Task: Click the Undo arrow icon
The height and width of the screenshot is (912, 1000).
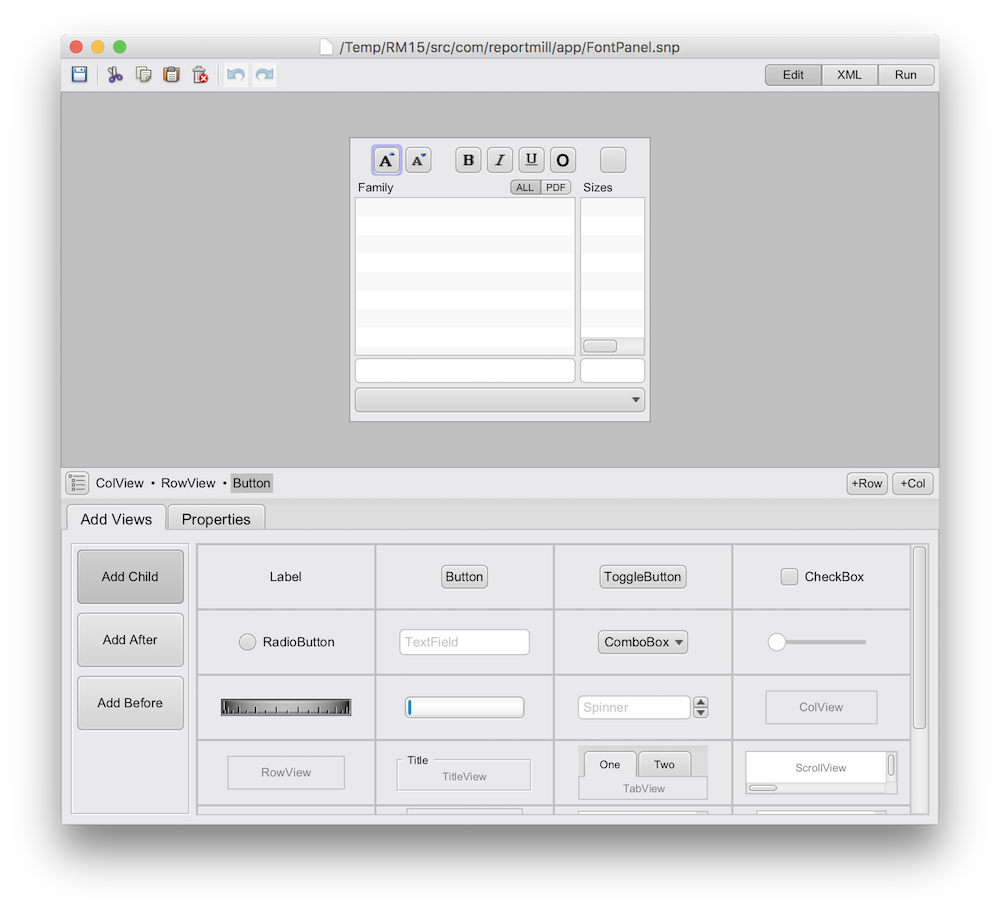Action: point(236,75)
